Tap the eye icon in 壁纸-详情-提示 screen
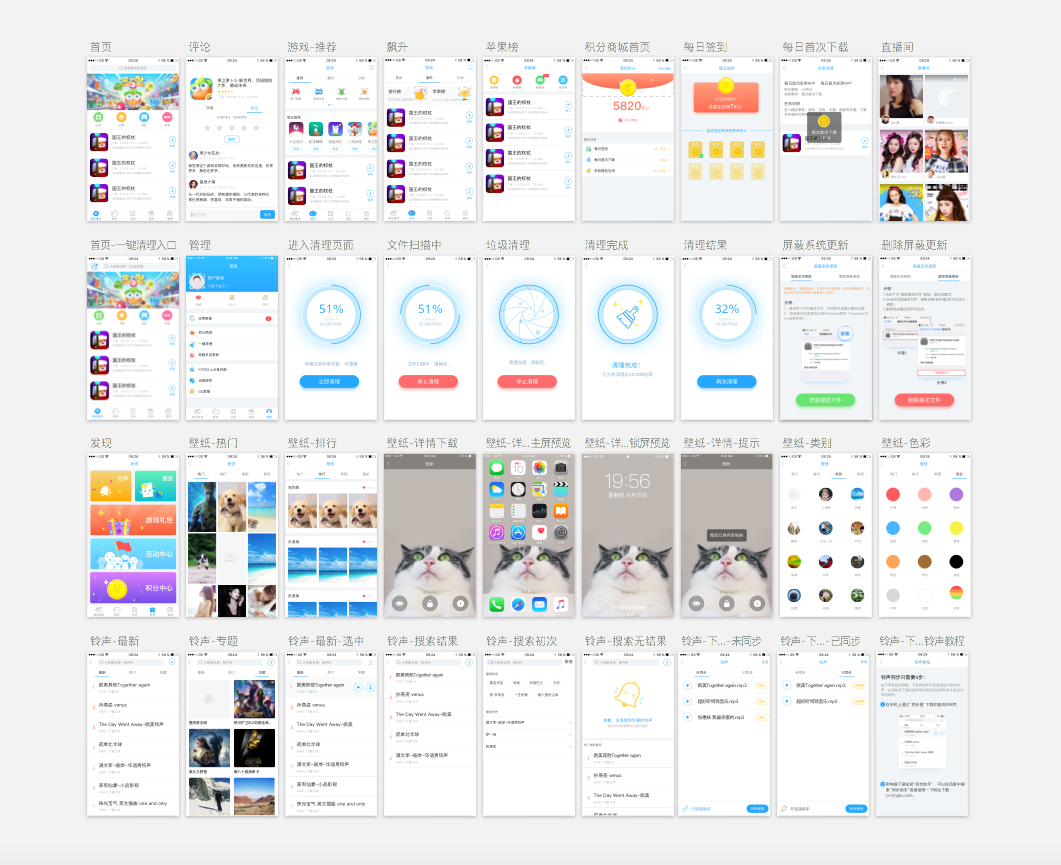1061x865 pixels. click(696, 602)
